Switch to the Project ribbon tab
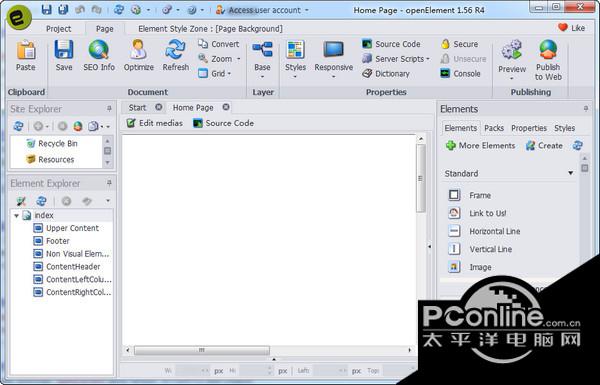Image resolution: width=600 pixels, height=385 pixels. 59,29
